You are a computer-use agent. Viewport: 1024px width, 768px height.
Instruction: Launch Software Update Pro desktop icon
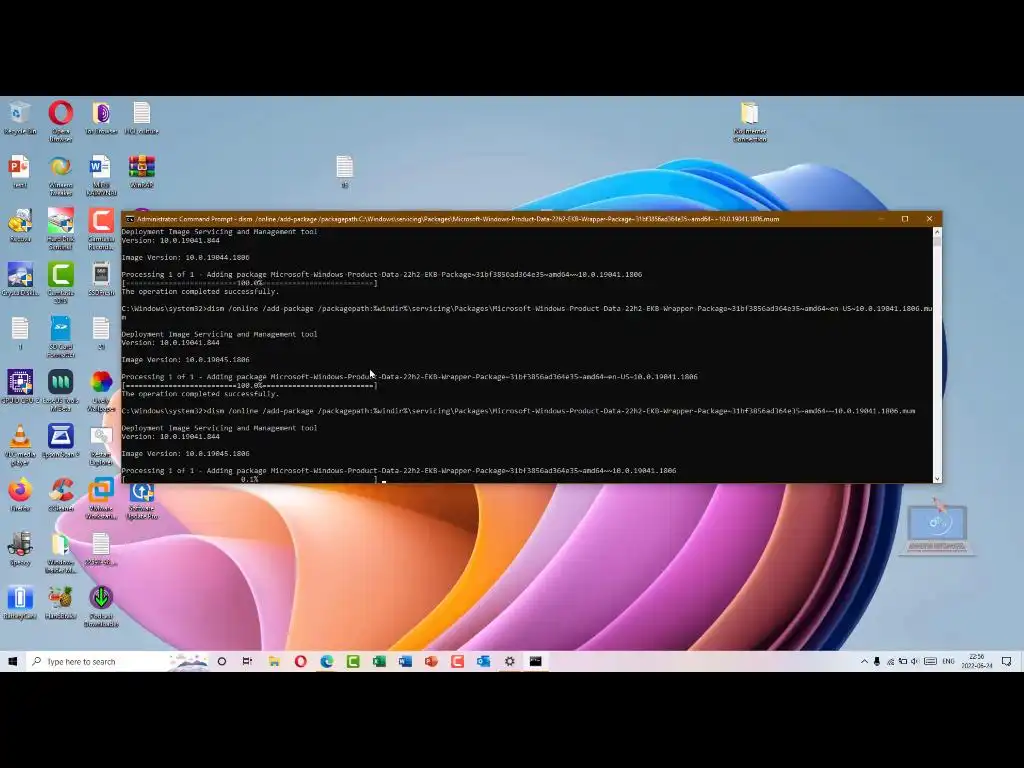pos(142,500)
